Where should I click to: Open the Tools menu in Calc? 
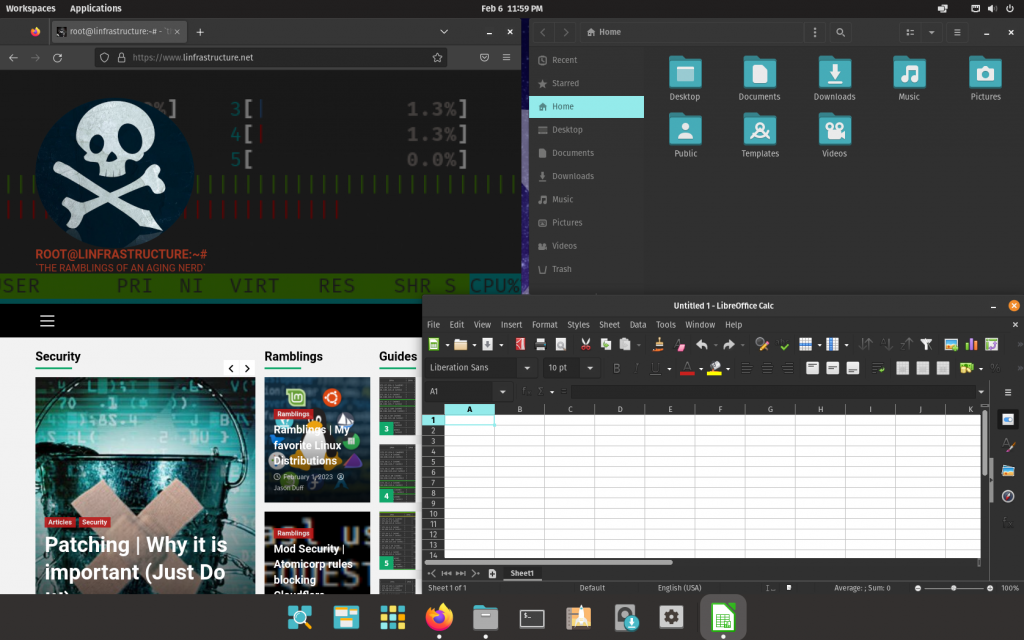click(665, 325)
